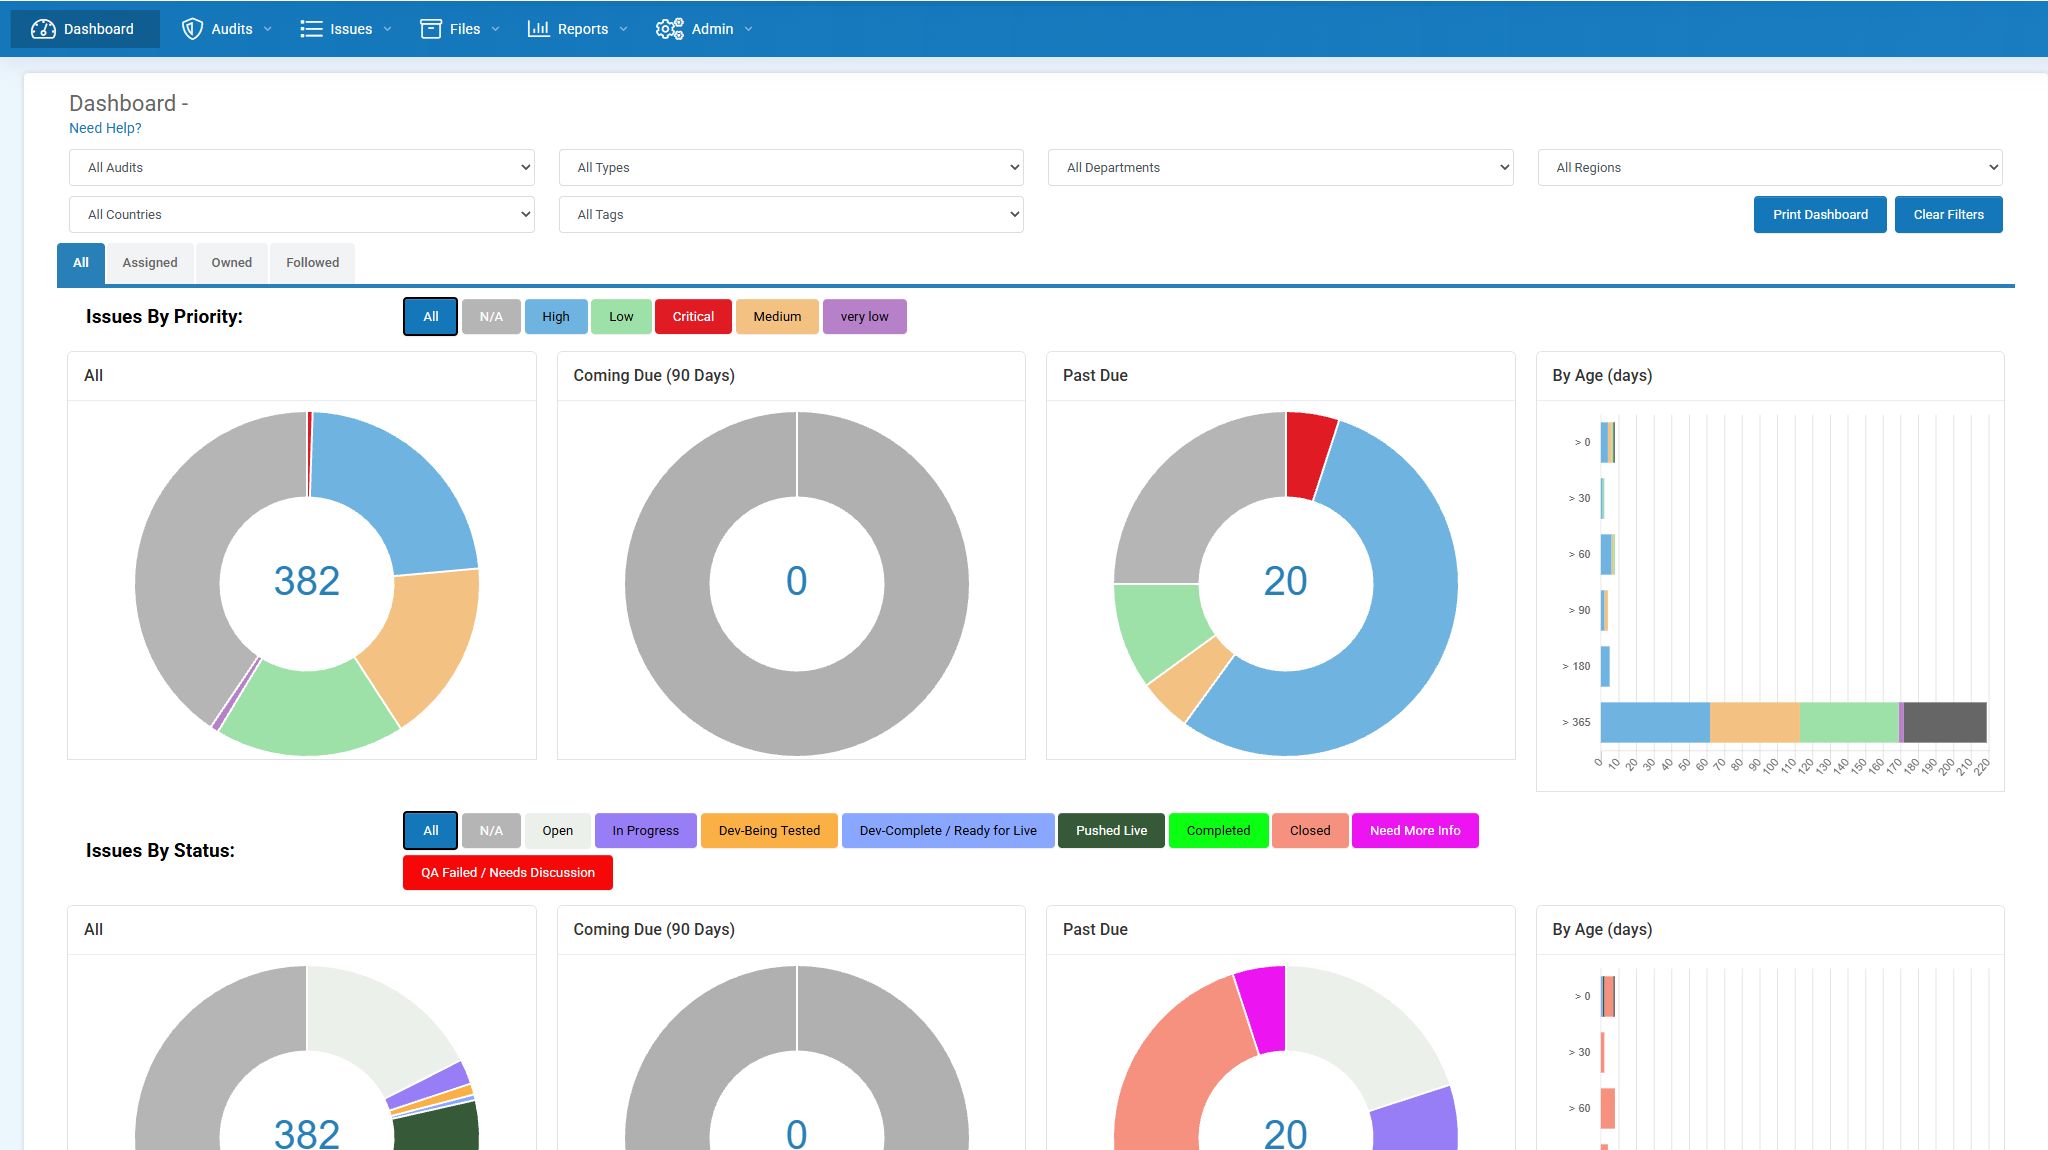Filter by In Progress status
This screenshot has width=2048, height=1150.
(646, 830)
